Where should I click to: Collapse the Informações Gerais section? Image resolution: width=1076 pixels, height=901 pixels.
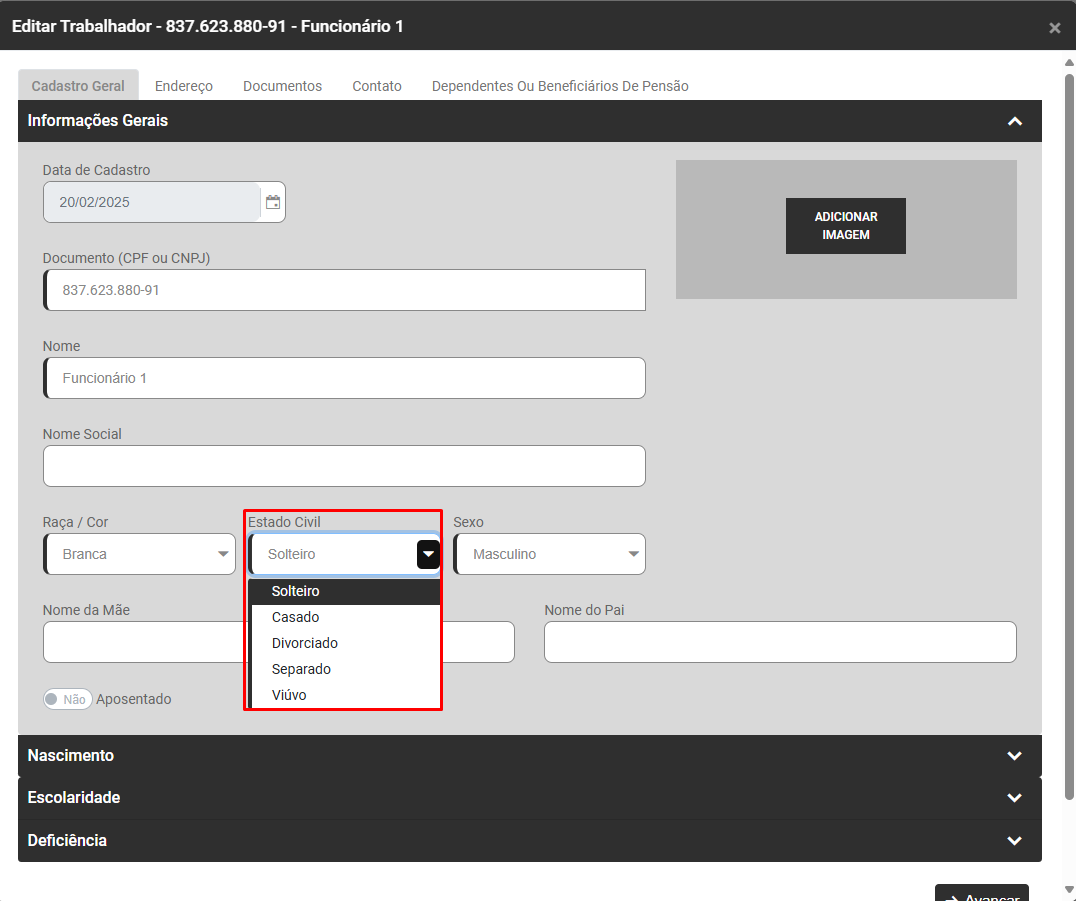[1014, 121]
